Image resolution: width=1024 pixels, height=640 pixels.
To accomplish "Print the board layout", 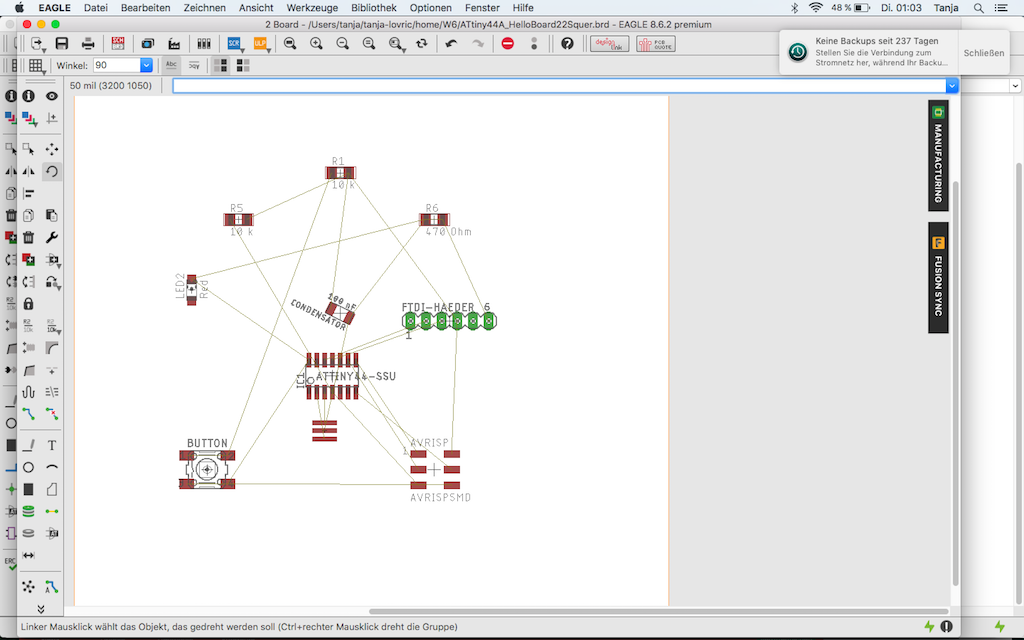I will click(x=88, y=44).
